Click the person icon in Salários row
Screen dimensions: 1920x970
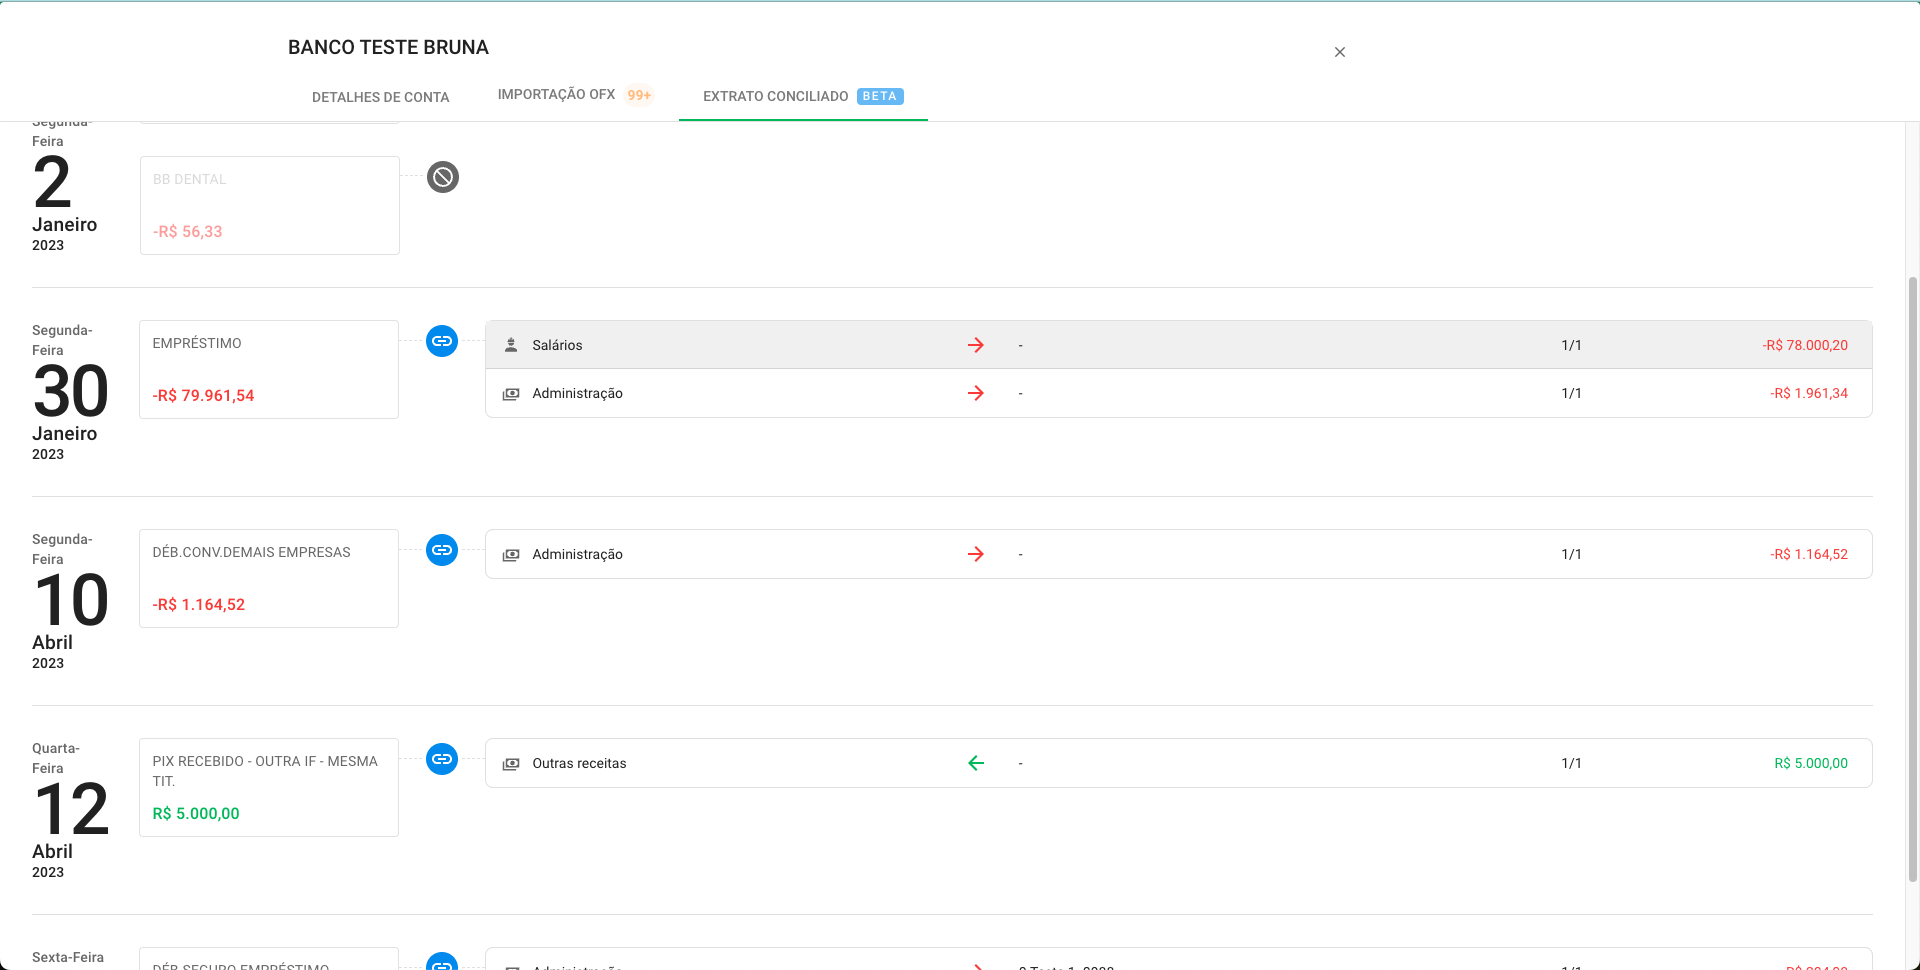click(x=511, y=345)
